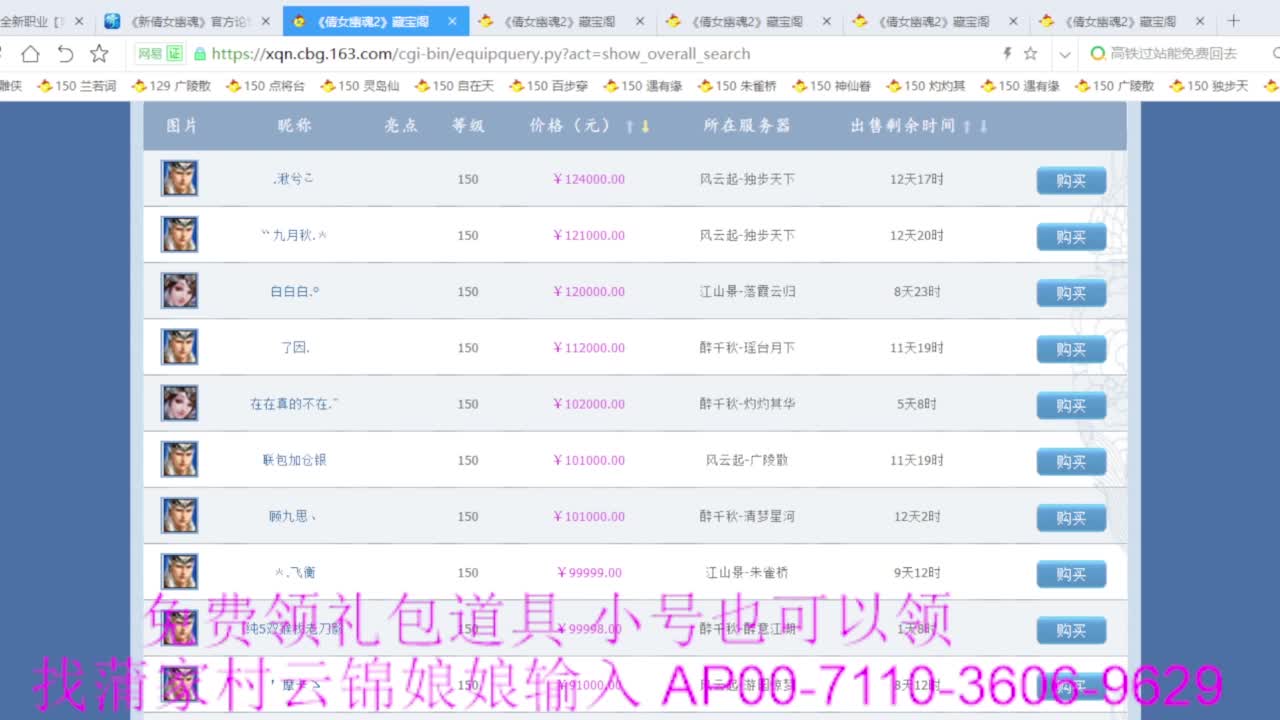The image size is (1280, 720).
Task: Open the address bar dropdown chevron
Action: 1062,54
